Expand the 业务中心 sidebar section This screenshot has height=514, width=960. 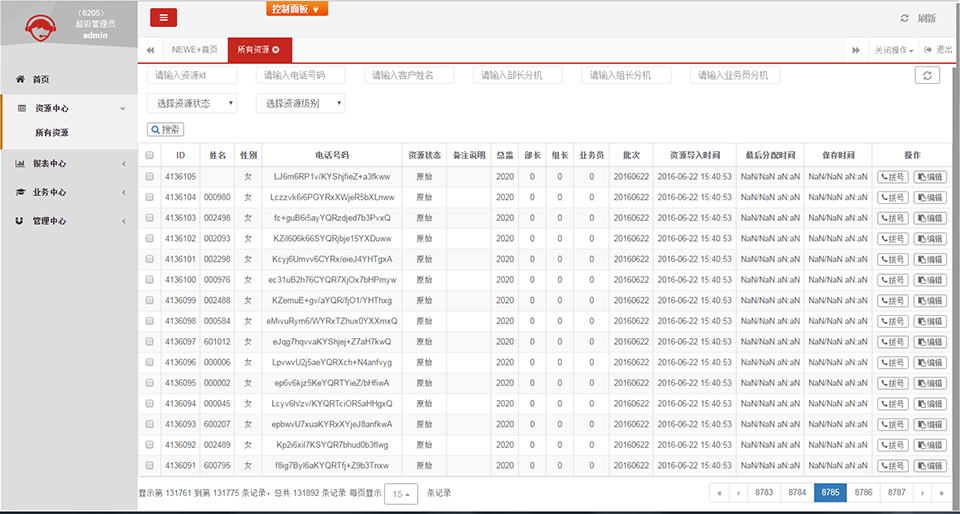click(x=124, y=193)
